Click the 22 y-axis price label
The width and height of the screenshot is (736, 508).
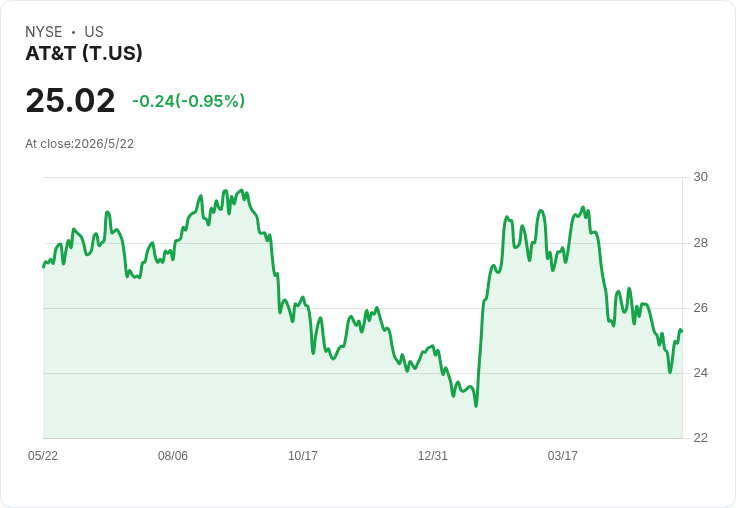pos(700,438)
